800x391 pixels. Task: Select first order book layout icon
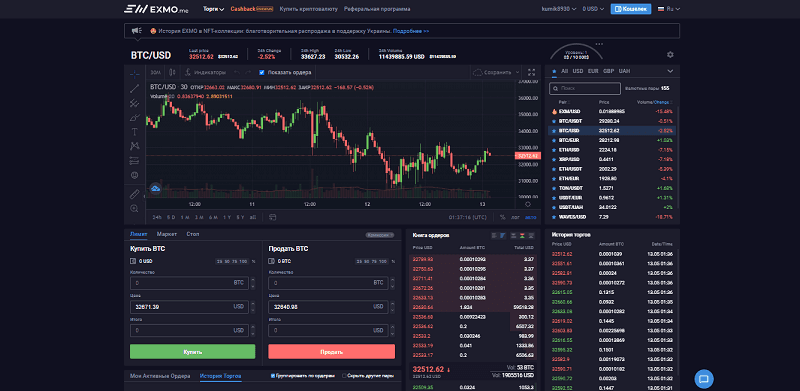pos(494,235)
